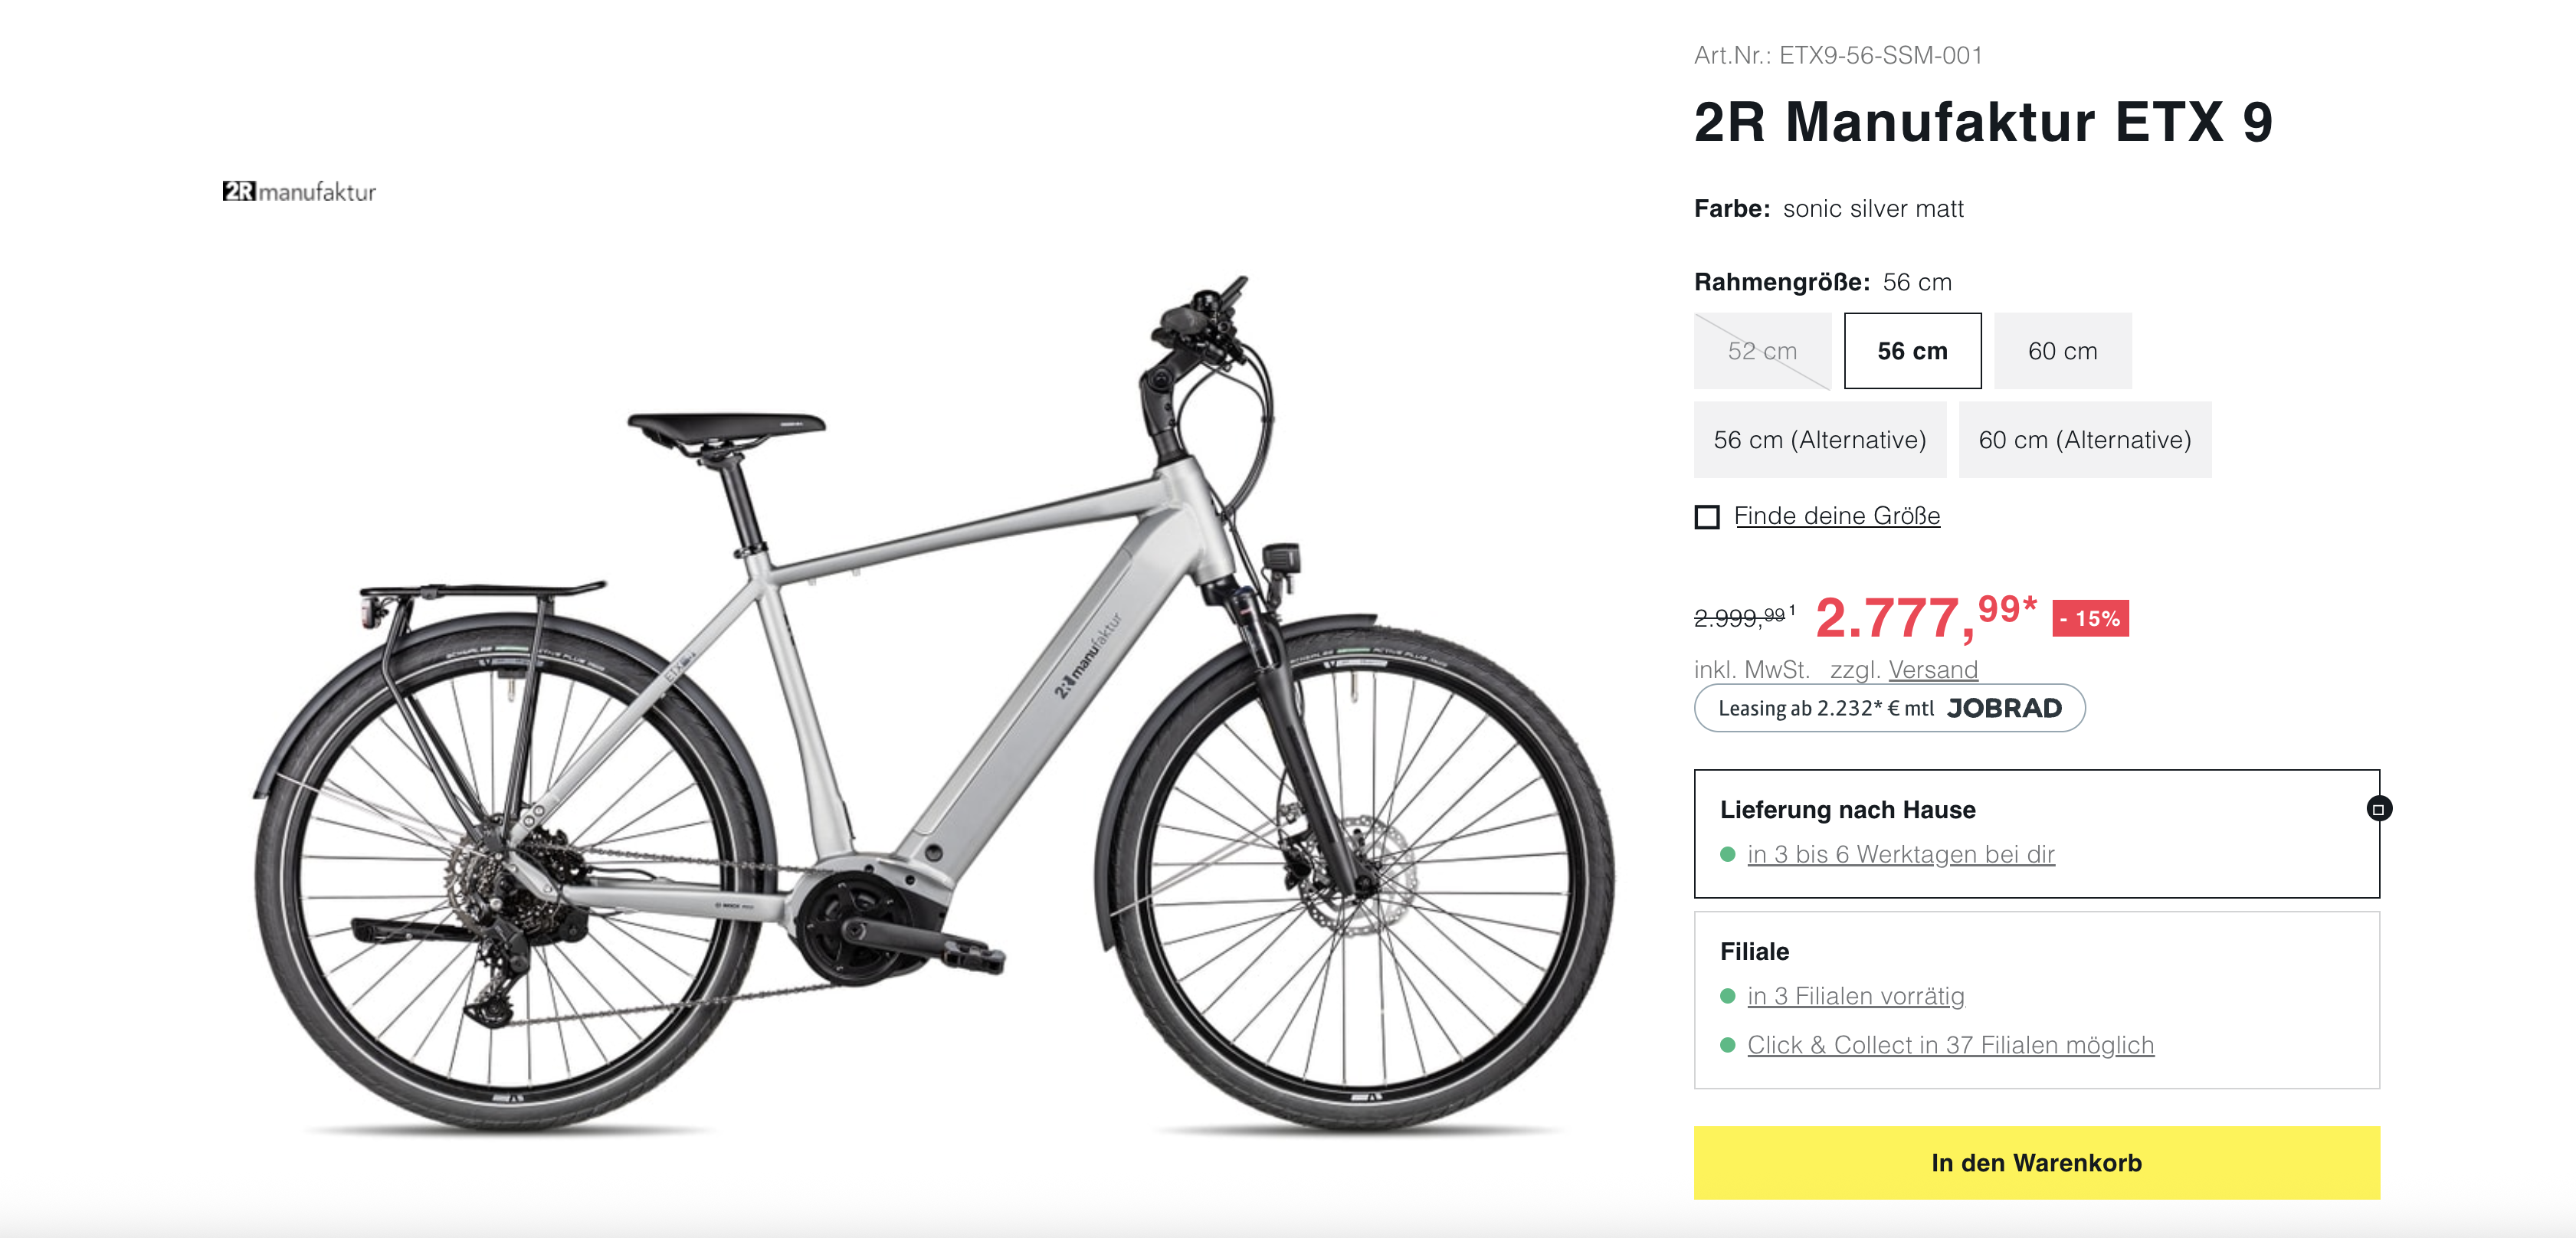Choose the unavailable 52 cm size

coord(1762,351)
